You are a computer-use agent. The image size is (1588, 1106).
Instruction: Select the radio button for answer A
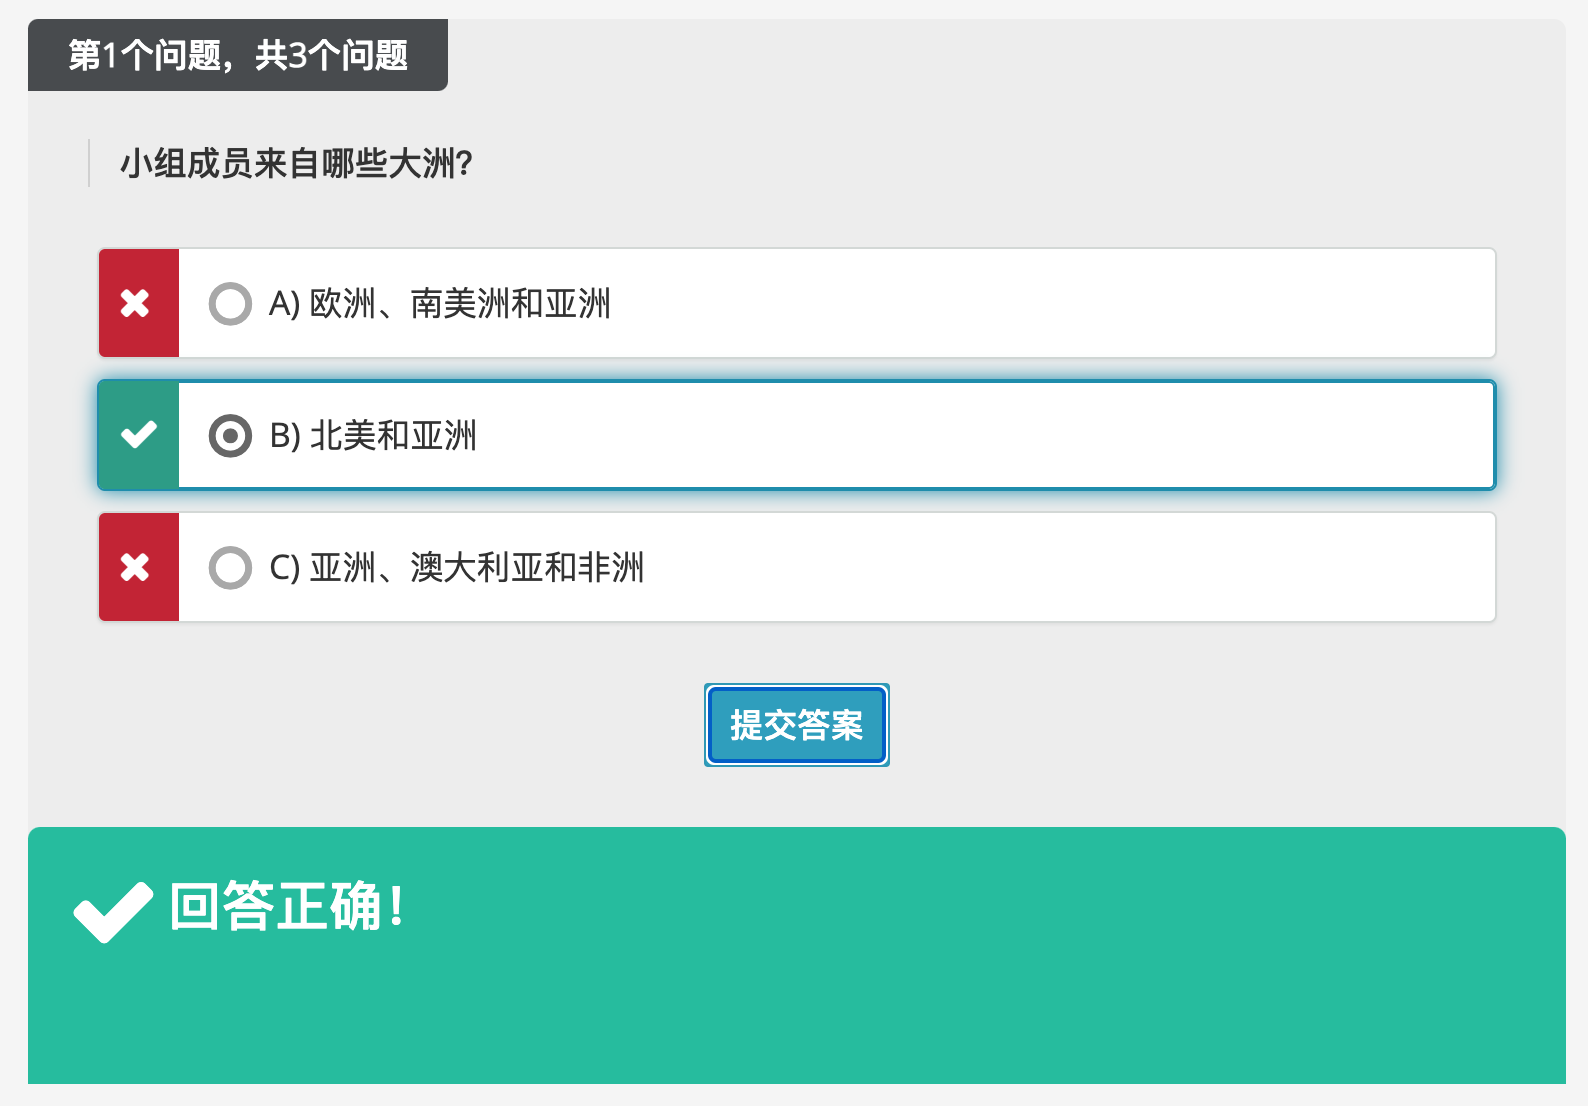(230, 304)
